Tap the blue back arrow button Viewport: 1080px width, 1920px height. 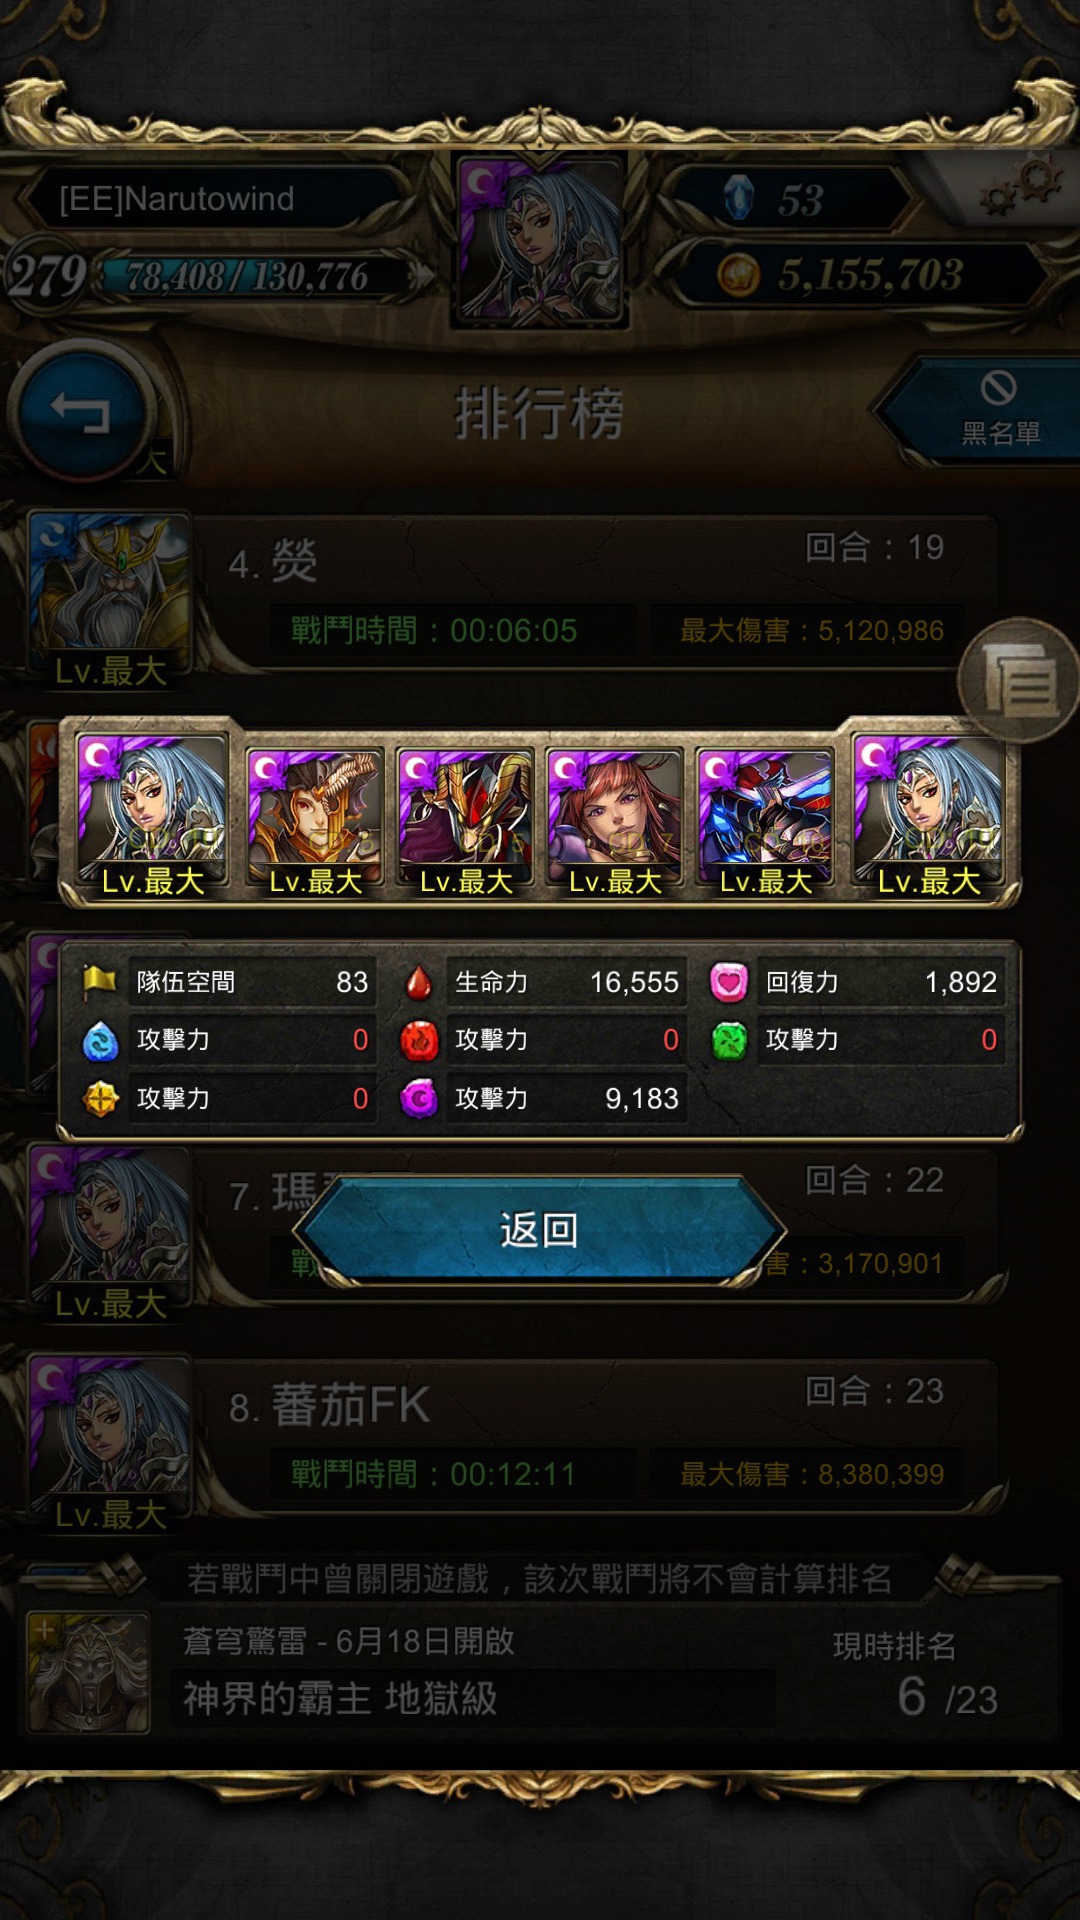coord(80,411)
